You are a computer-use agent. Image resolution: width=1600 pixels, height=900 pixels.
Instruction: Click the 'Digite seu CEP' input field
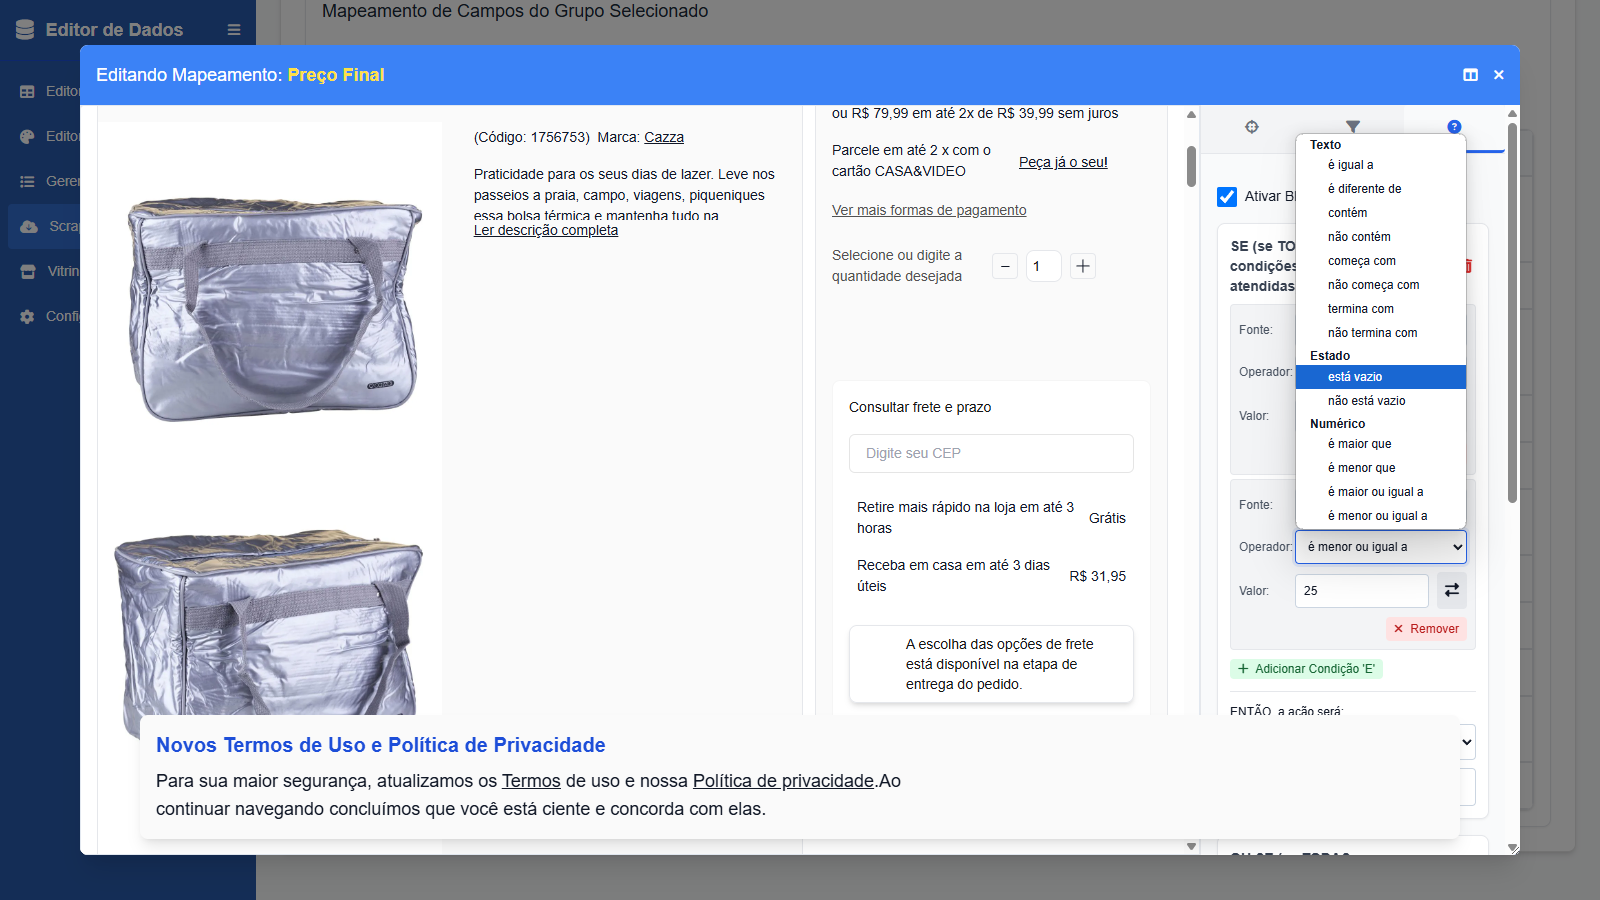coord(990,454)
